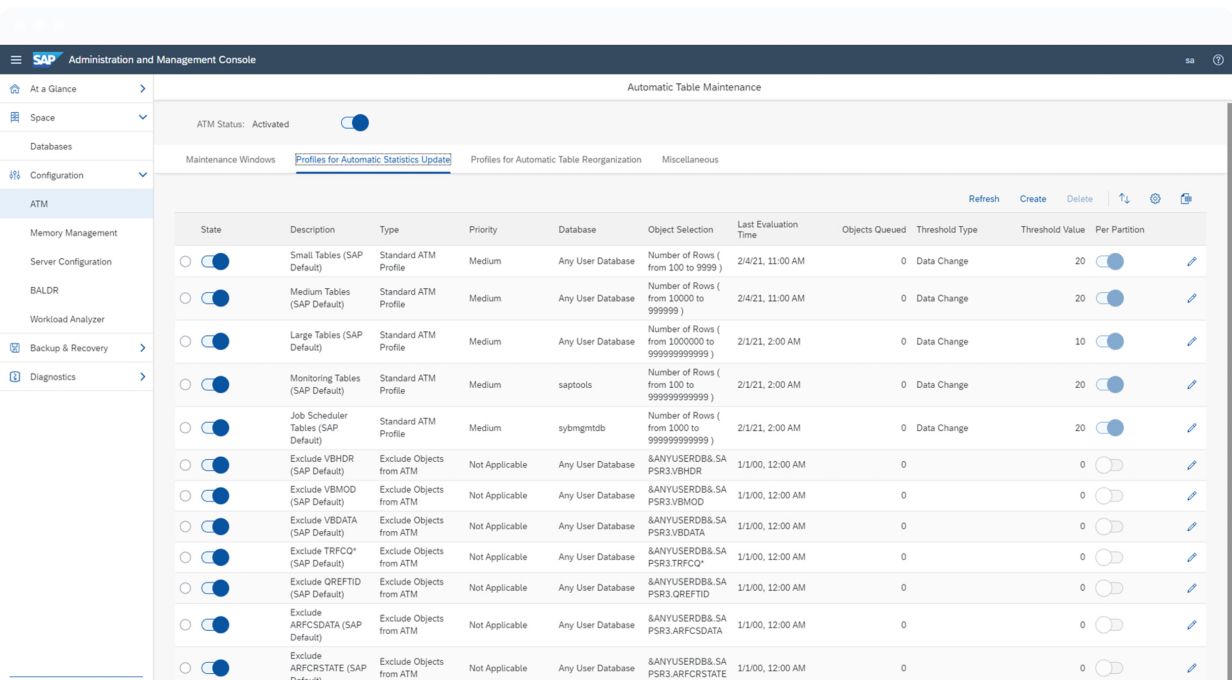1232x680 pixels.
Task: Select the radio button for Large Tables row
Action: (x=185, y=342)
